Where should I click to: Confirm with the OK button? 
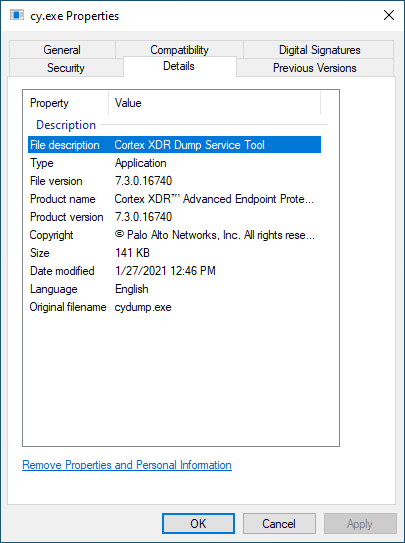[x=198, y=524]
